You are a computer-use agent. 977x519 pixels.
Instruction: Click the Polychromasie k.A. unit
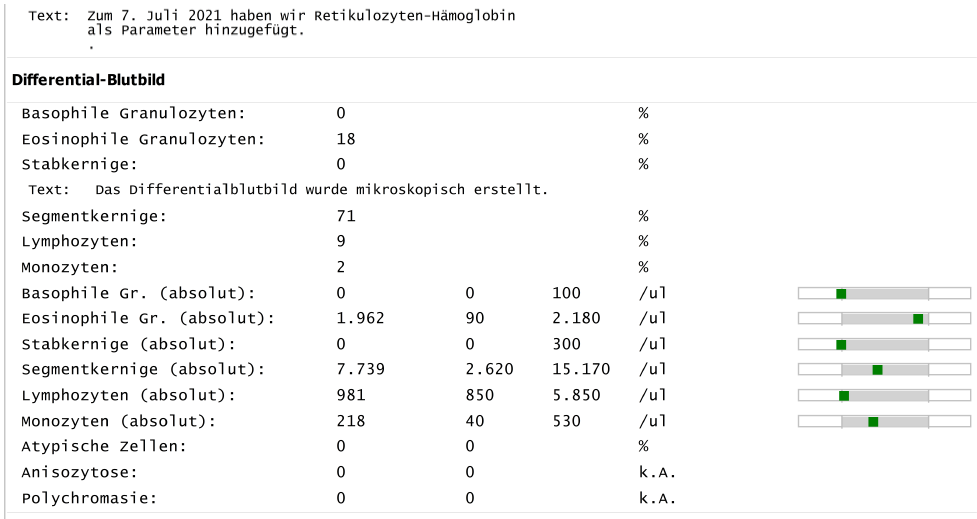pyautogui.click(x=657, y=498)
